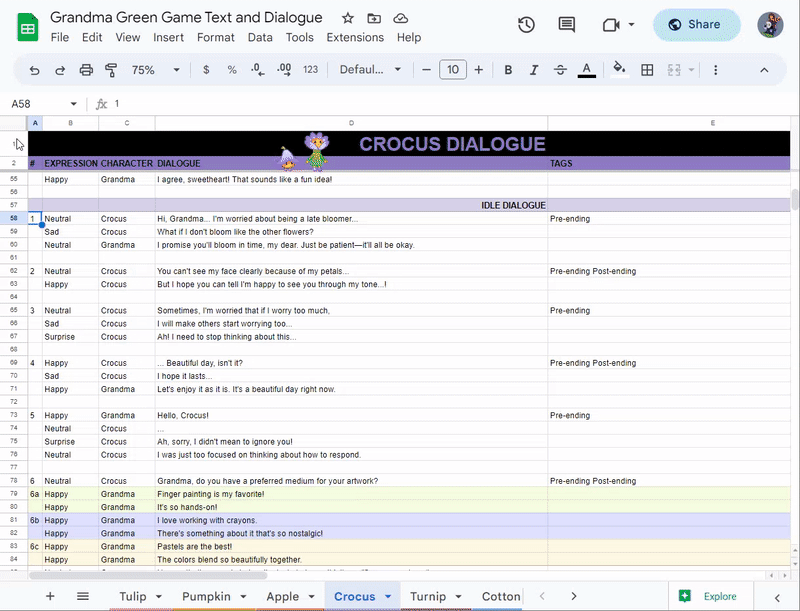
Task: Click the Explore button
Action: [x=709, y=596]
